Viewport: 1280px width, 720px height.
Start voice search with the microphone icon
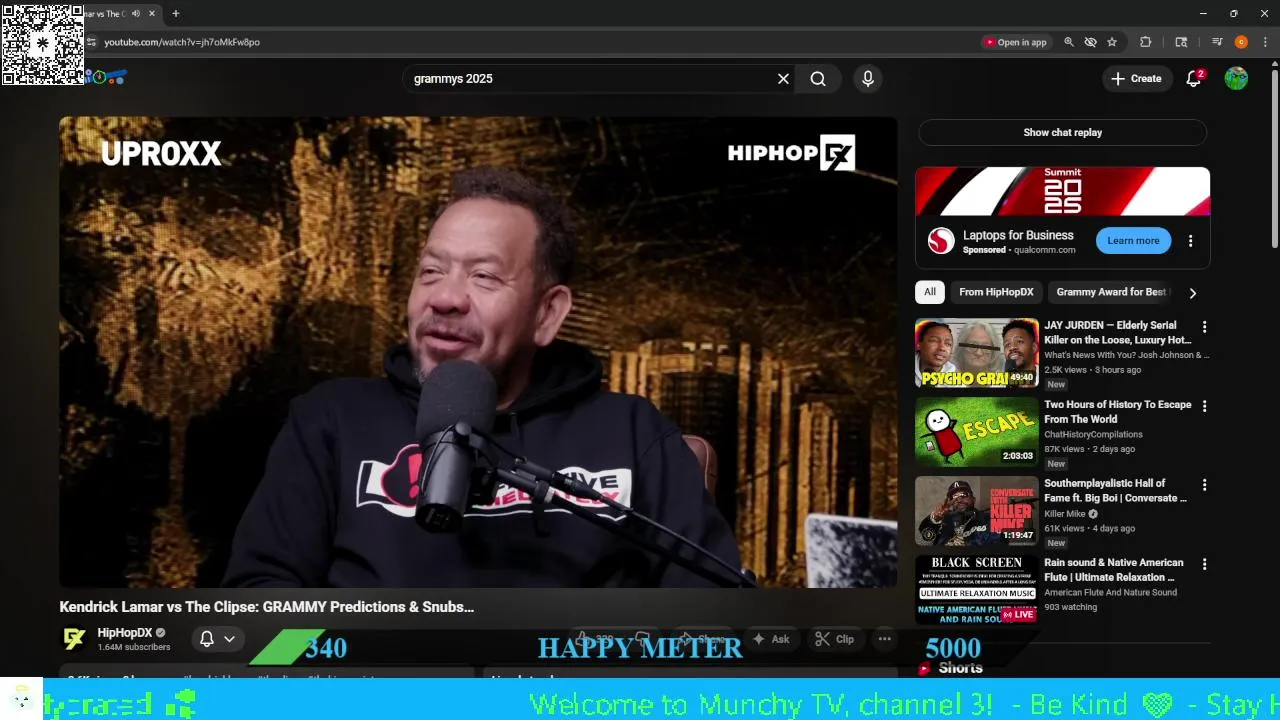coord(868,79)
